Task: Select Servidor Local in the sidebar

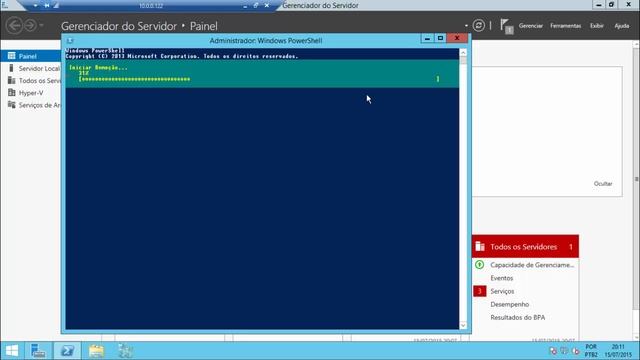Action: [31, 68]
